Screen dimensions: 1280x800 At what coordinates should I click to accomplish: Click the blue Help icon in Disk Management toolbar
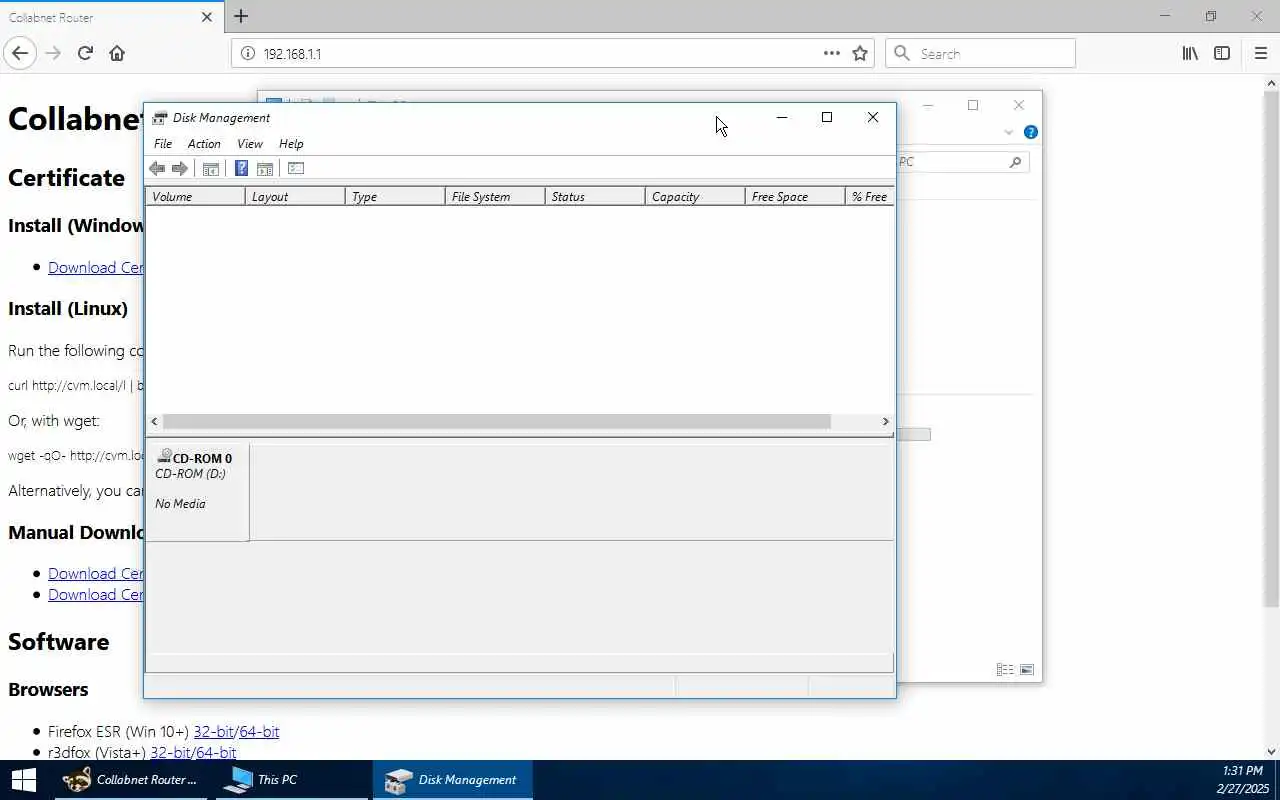pyautogui.click(x=241, y=168)
